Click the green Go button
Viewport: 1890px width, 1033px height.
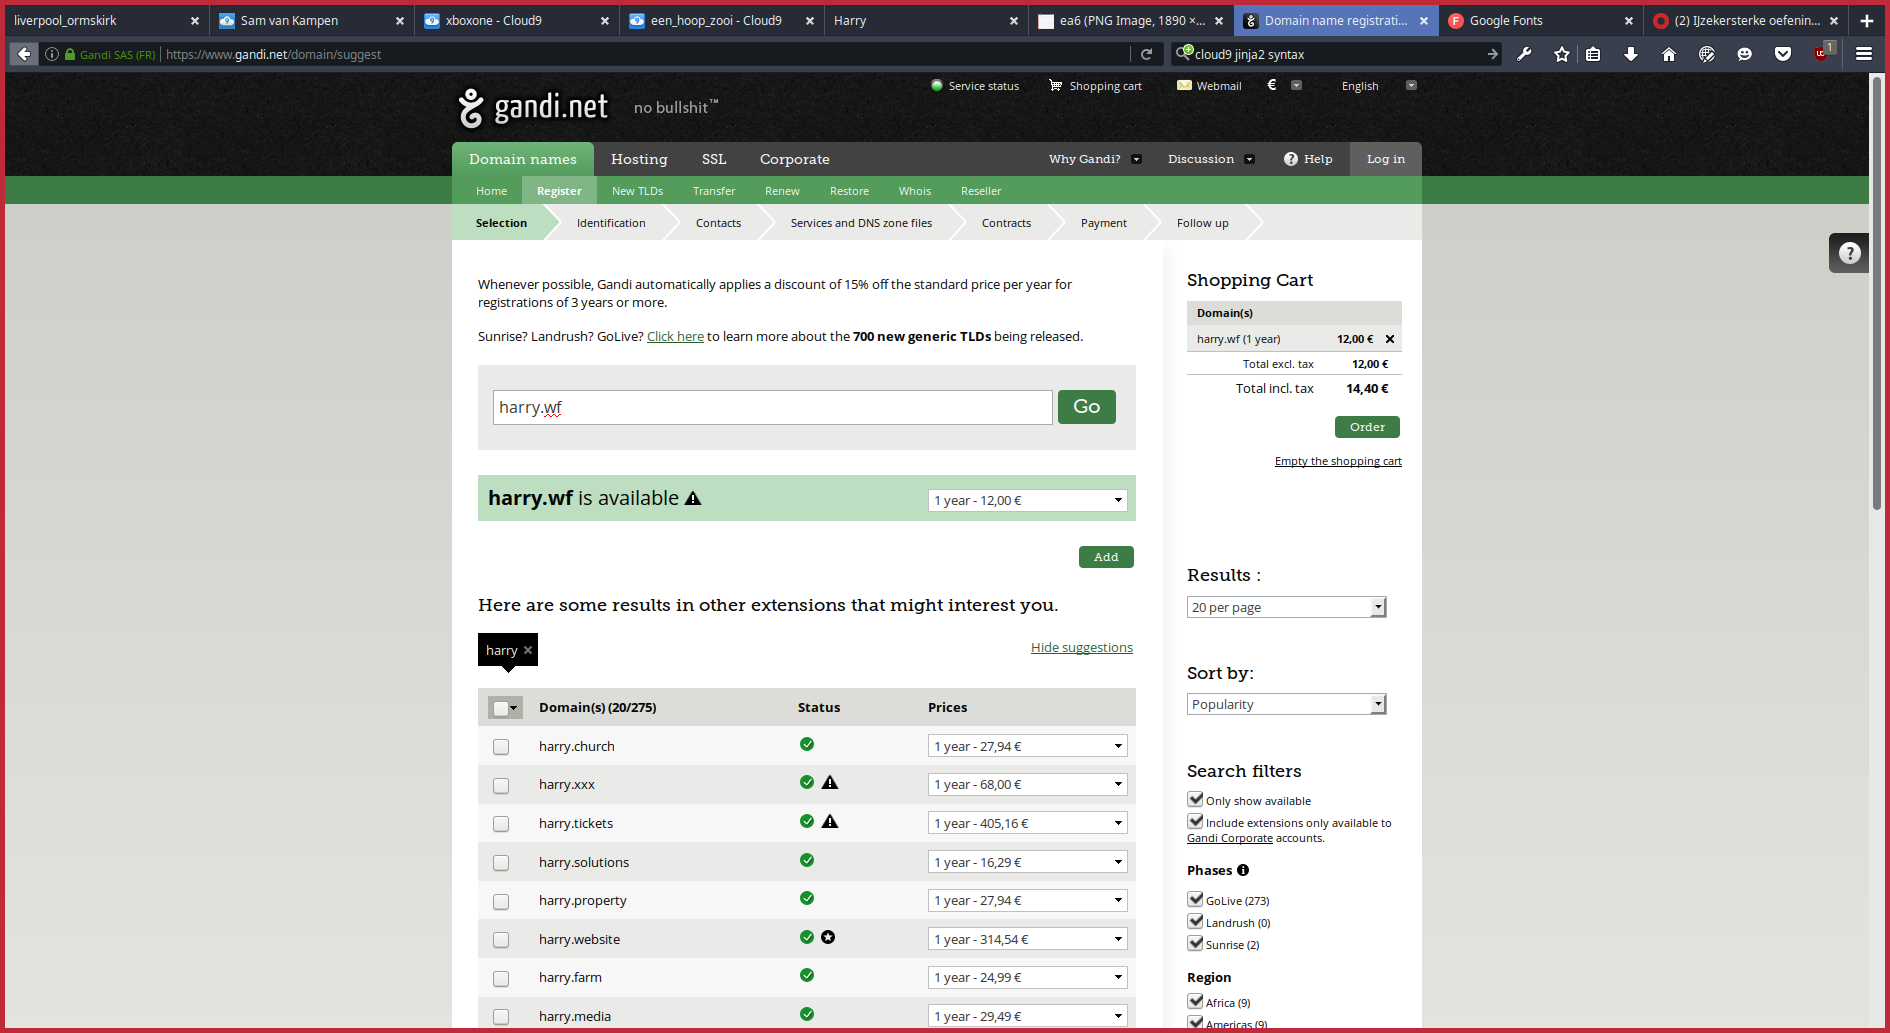[x=1086, y=407]
